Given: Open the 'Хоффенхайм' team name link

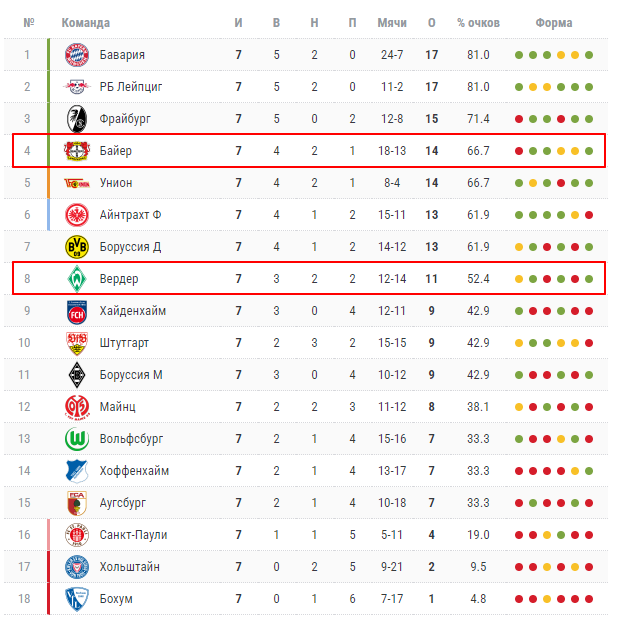Looking at the screenshot, I should (x=134, y=471).
